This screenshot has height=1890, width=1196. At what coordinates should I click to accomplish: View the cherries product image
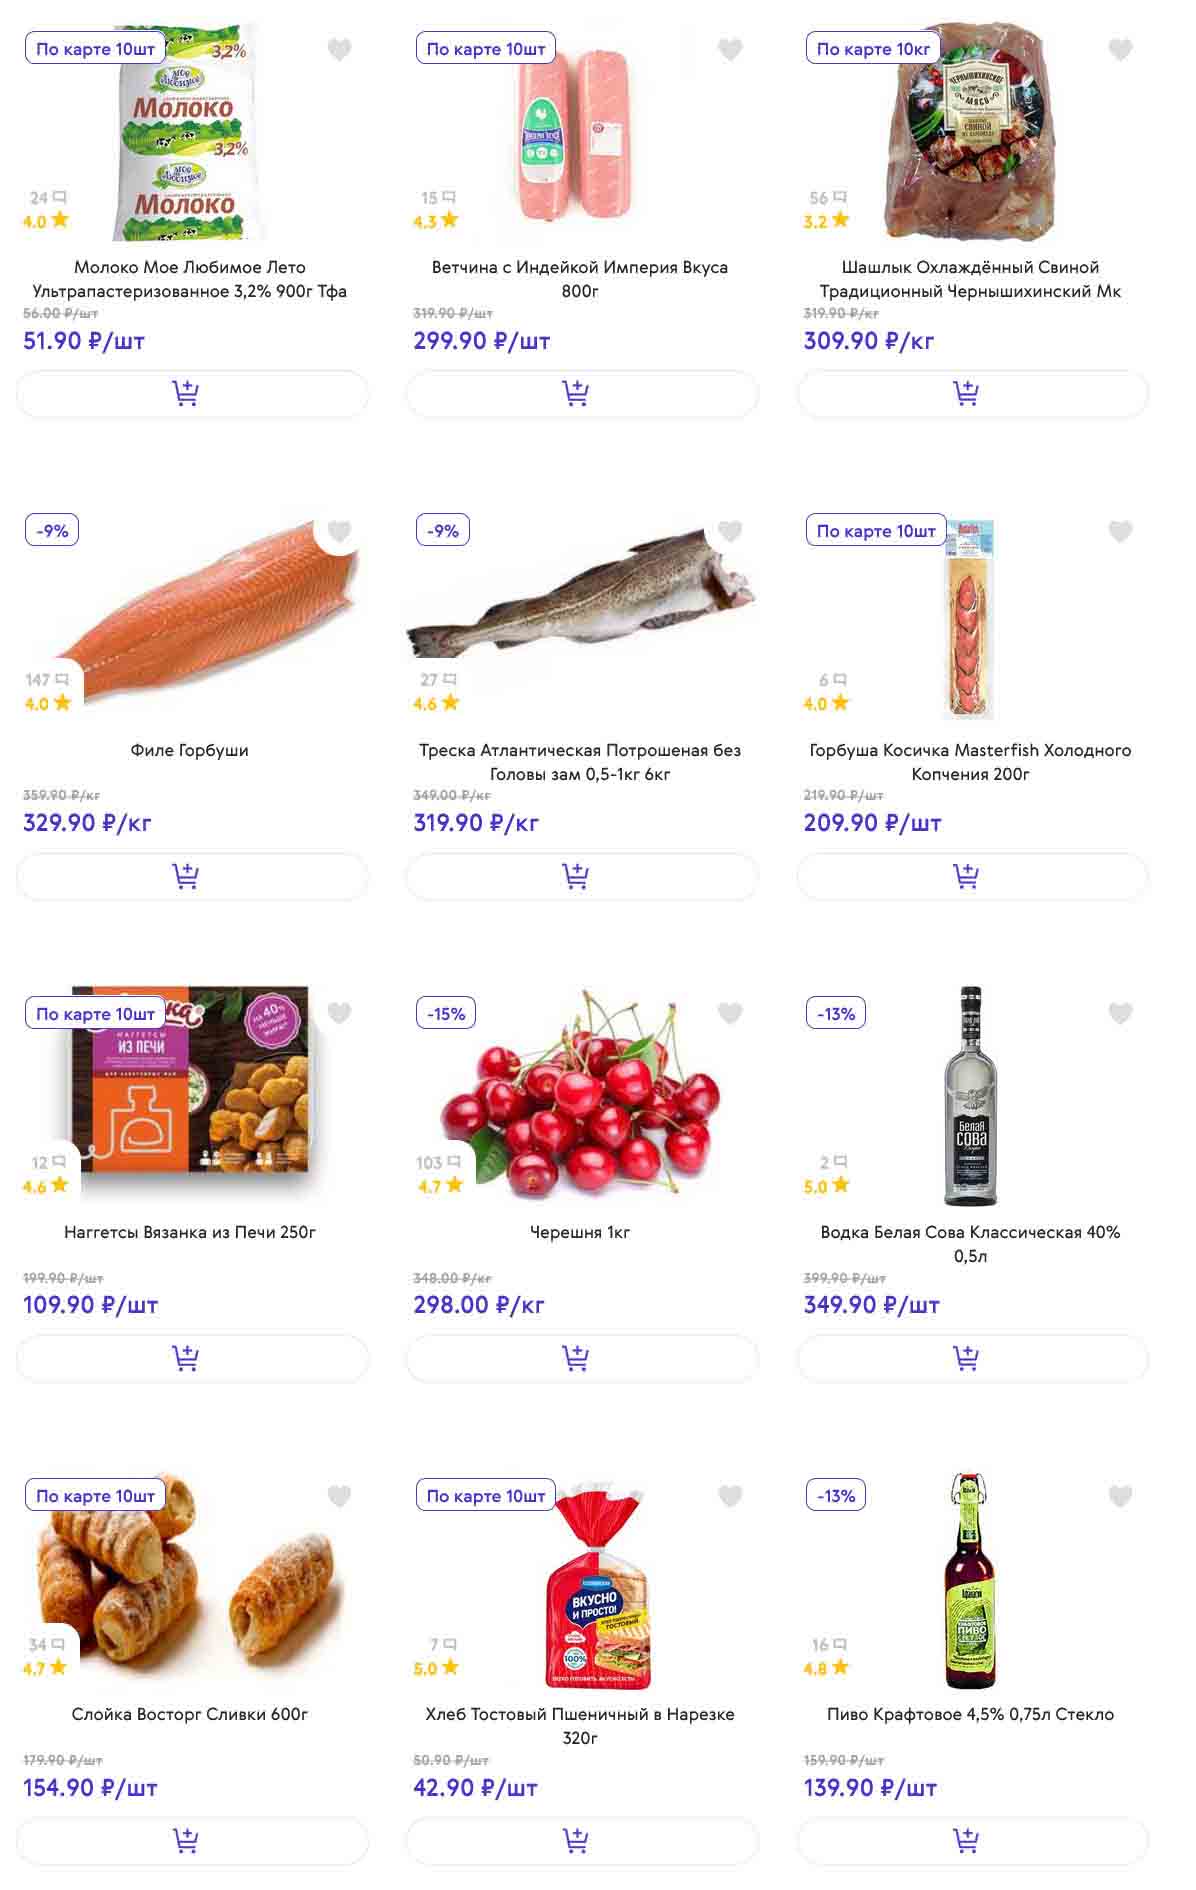click(582, 1095)
